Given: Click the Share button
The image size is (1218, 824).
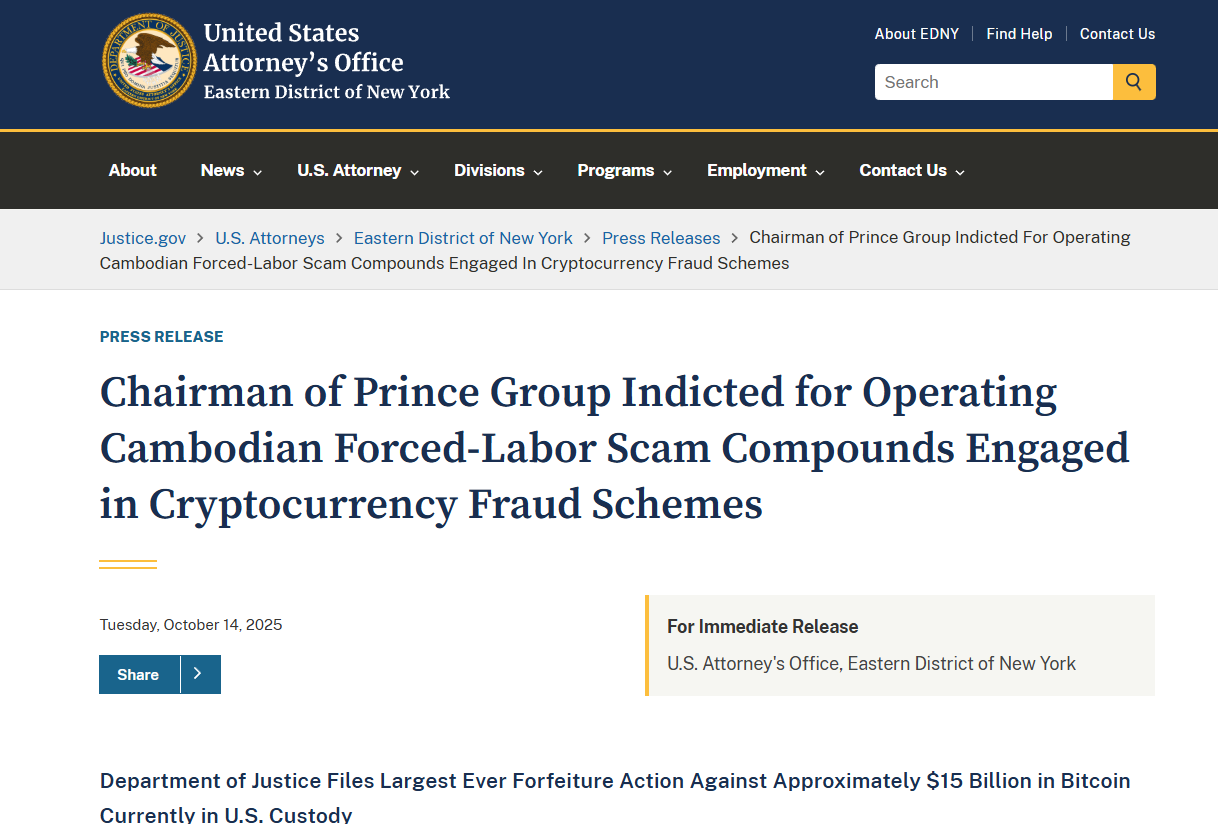Looking at the screenshot, I should tap(139, 675).
